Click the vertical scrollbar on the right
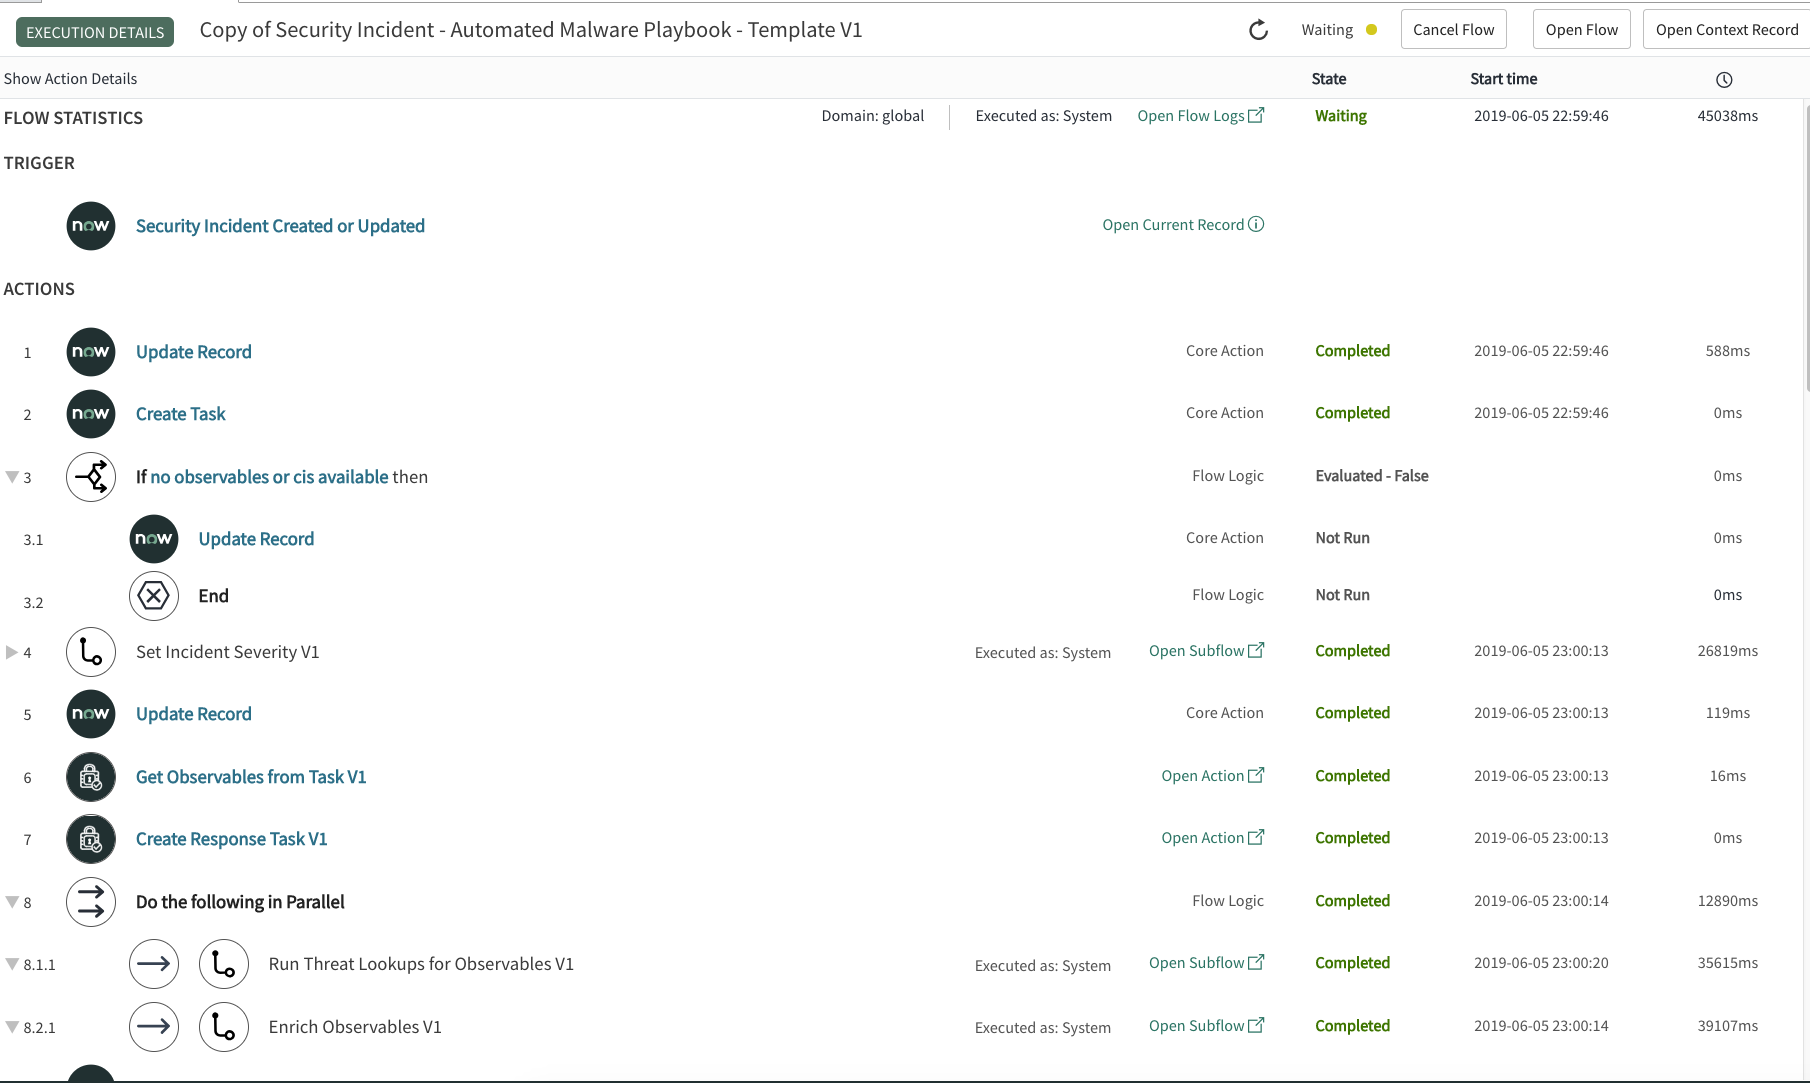Screen dimensions: 1810x1083 tap(1806, 246)
